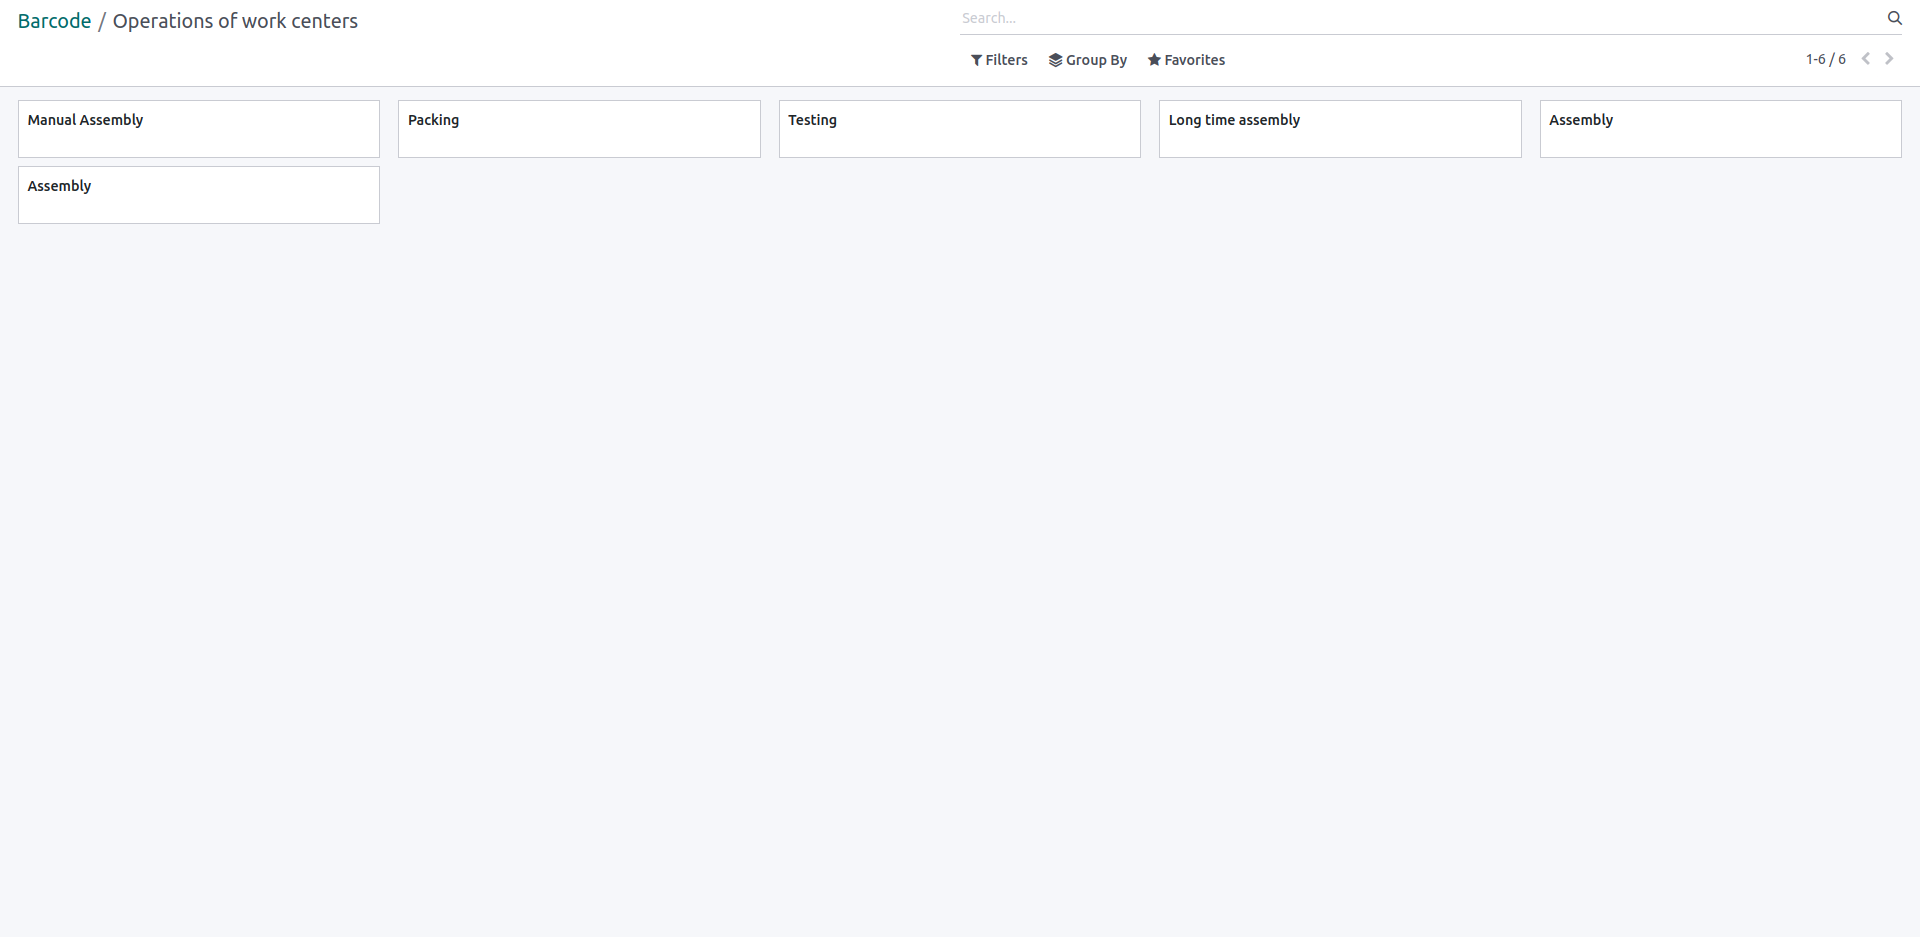This screenshot has width=1920, height=937.
Task: Open the Filters dropdown
Action: point(999,60)
